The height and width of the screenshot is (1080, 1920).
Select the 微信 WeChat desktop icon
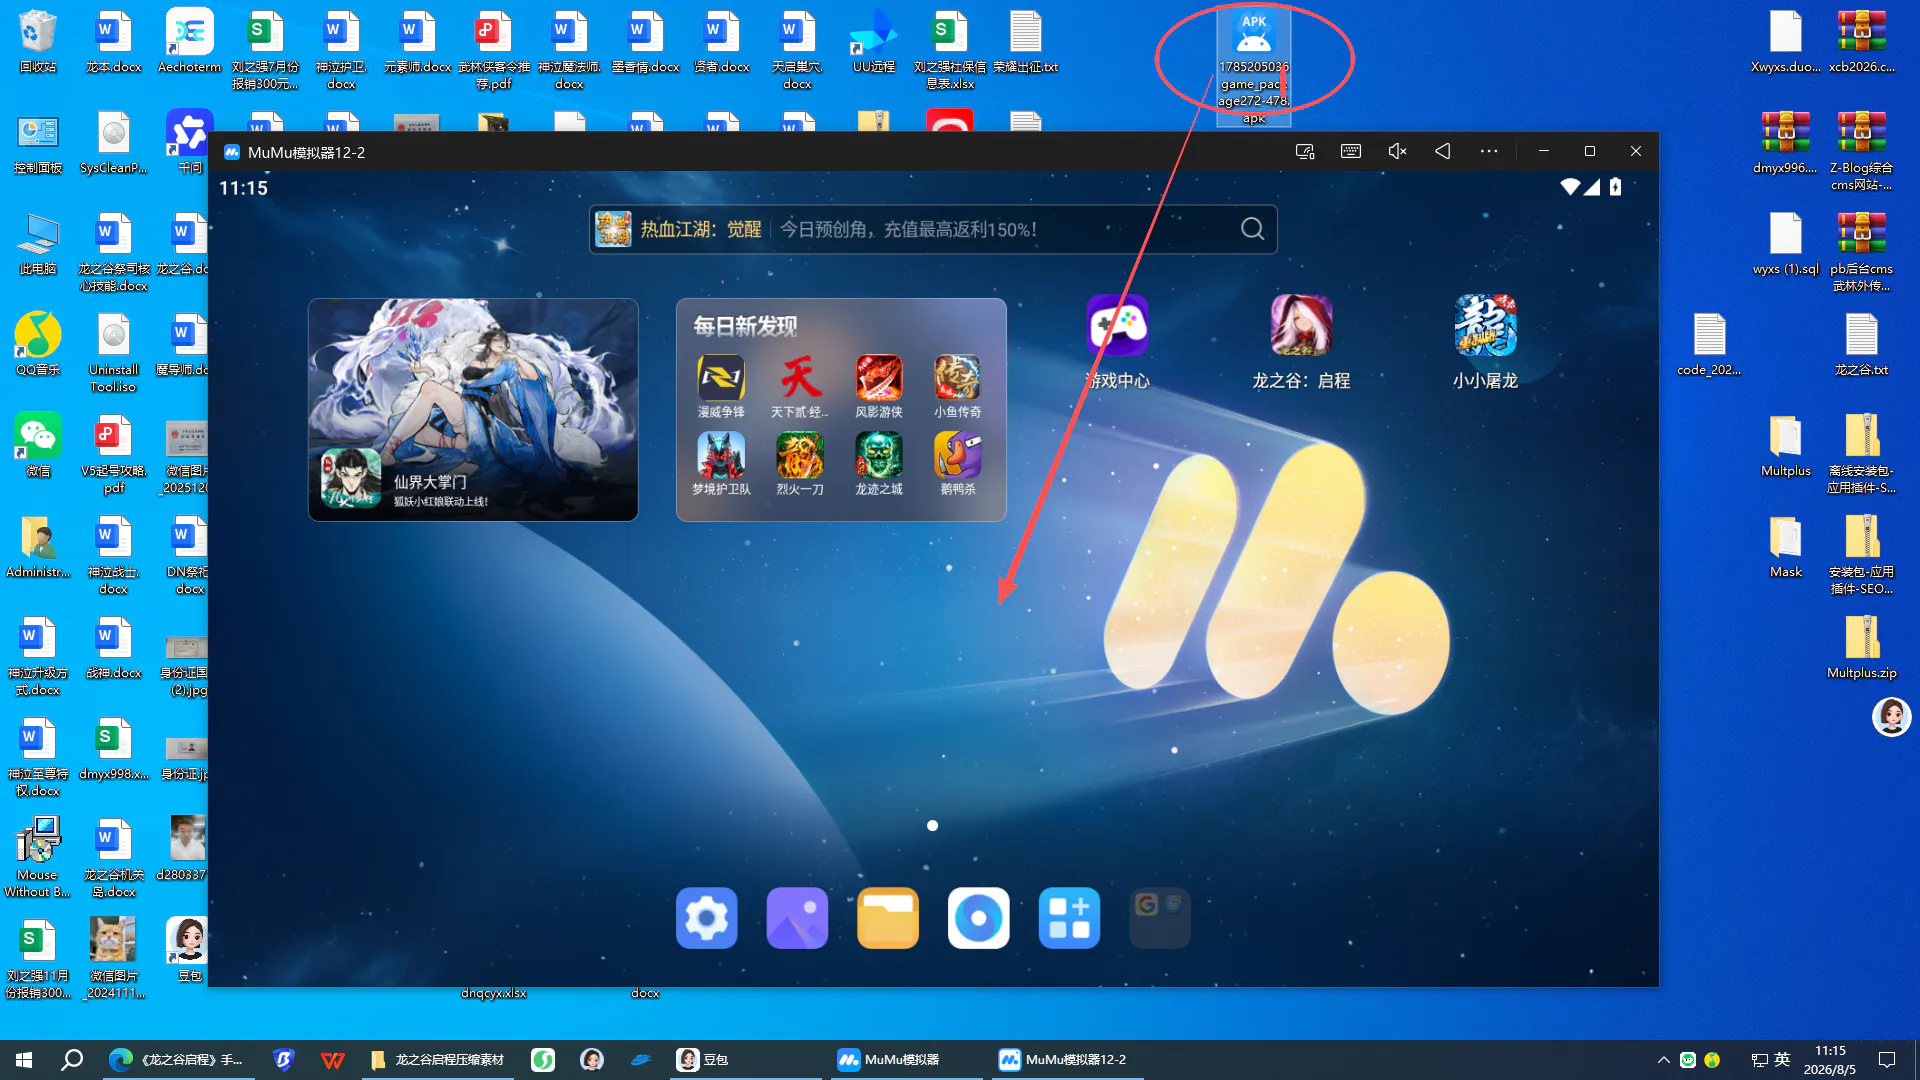[38, 445]
